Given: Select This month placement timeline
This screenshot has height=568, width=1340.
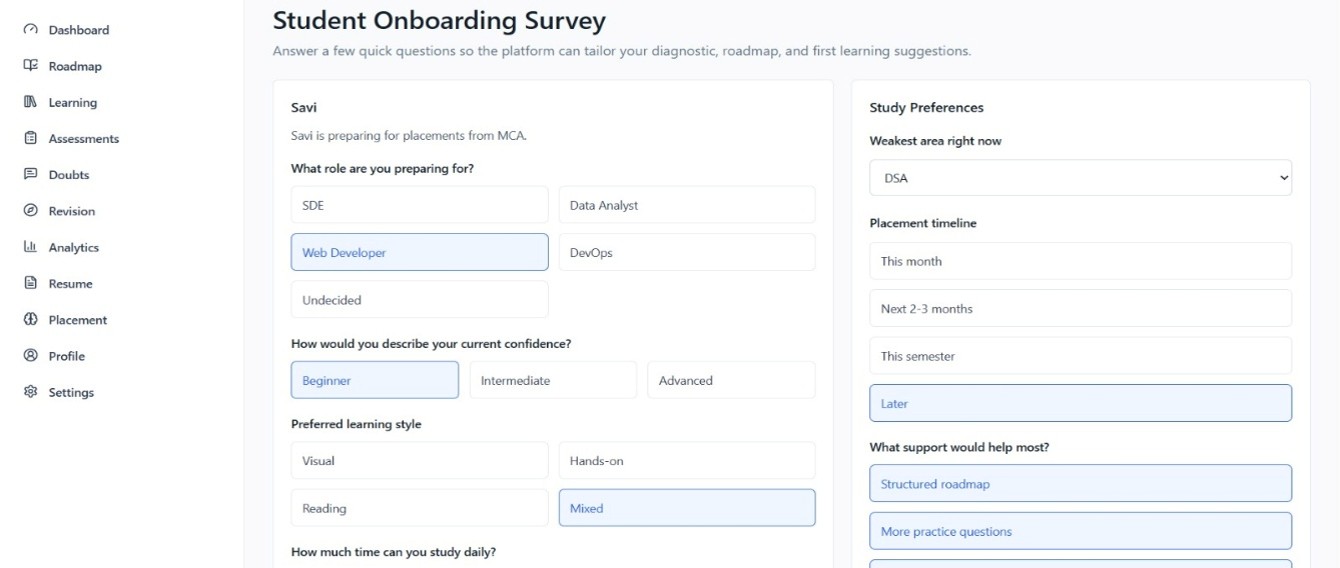Looking at the screenshot, I should click(1081, 261).
